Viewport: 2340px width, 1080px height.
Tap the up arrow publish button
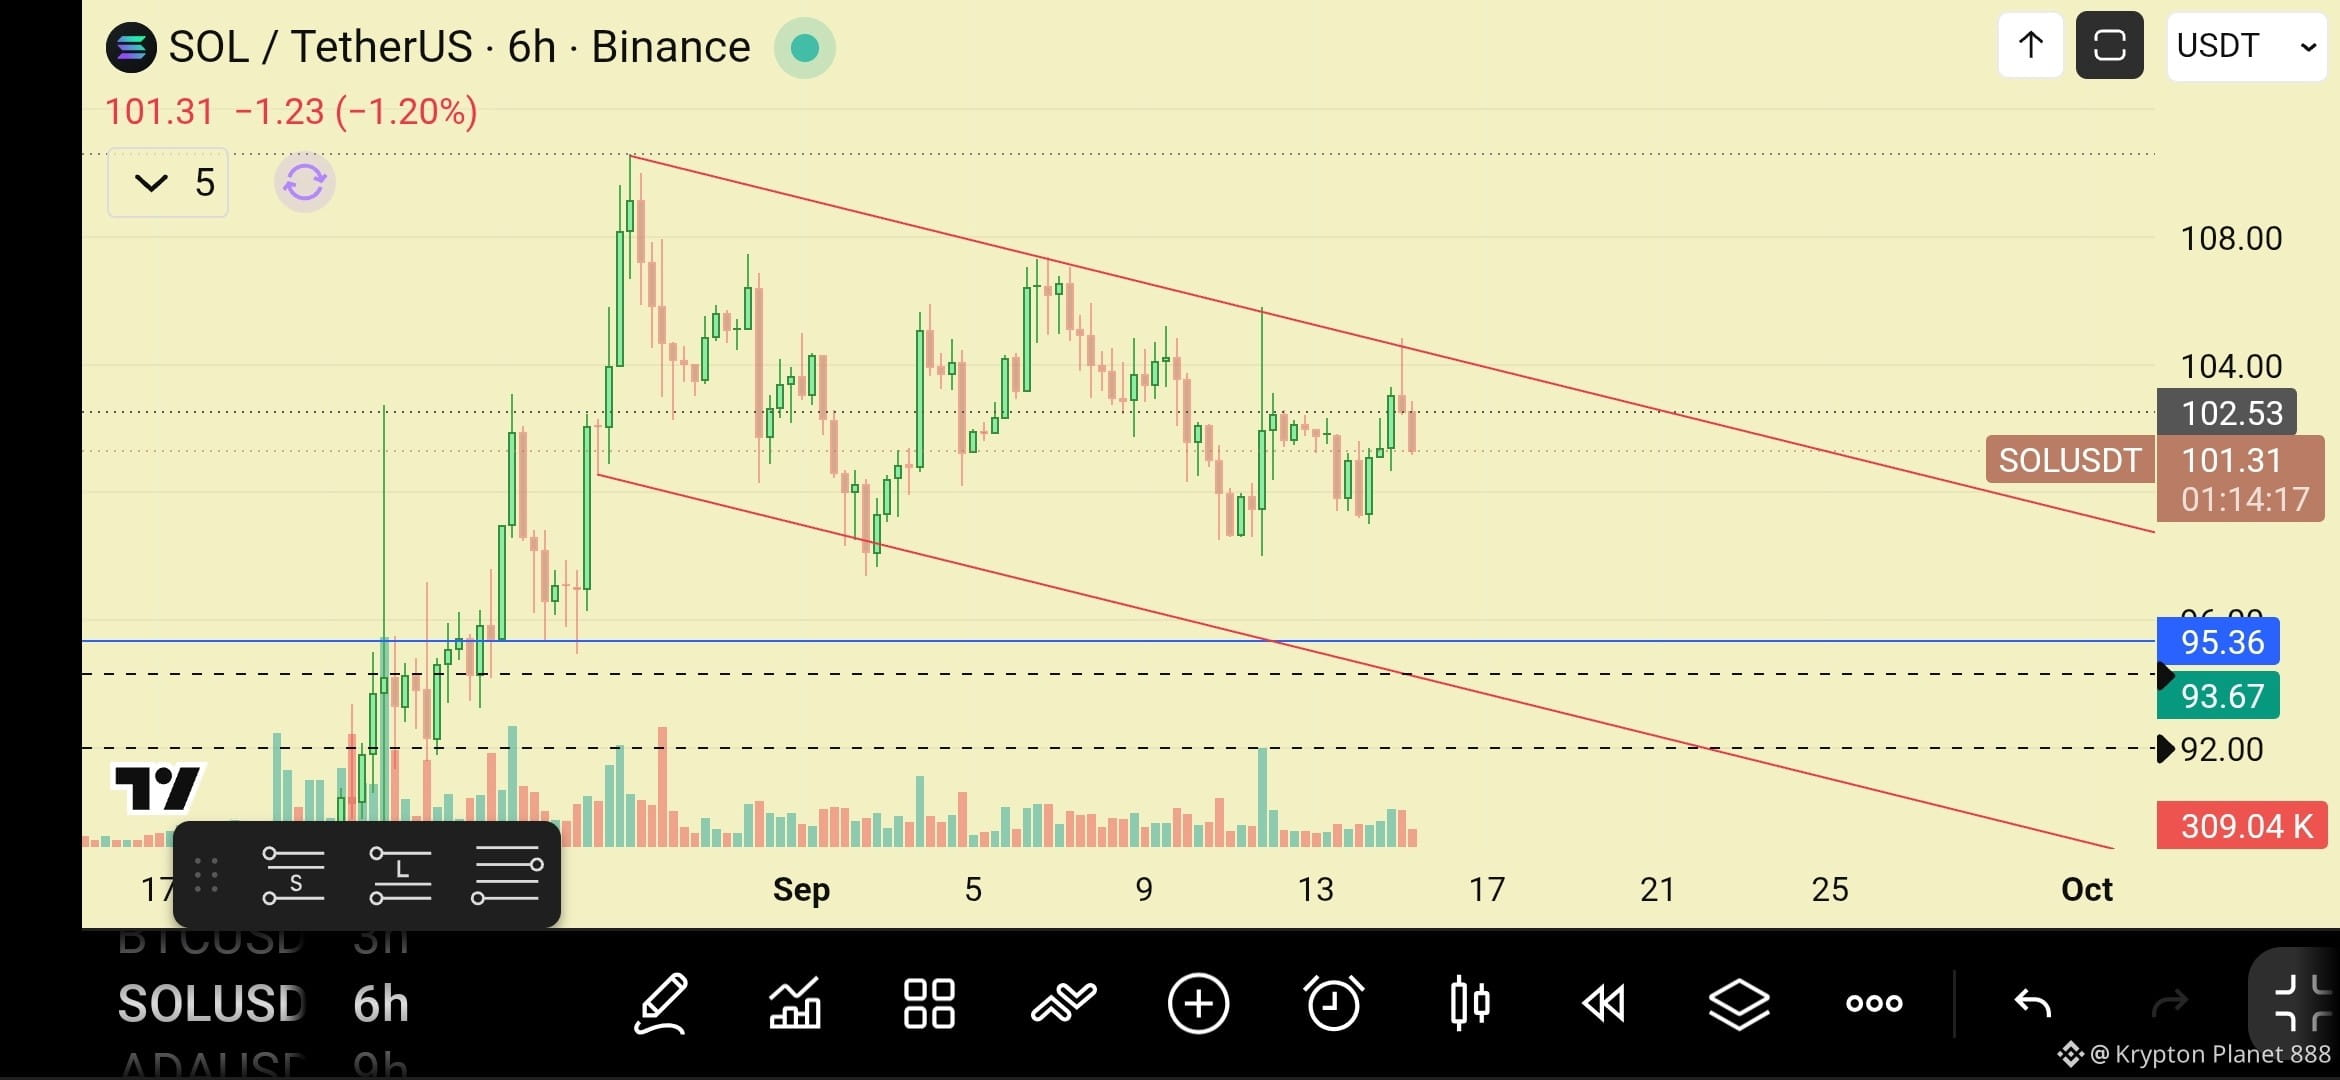(2030, 46)
